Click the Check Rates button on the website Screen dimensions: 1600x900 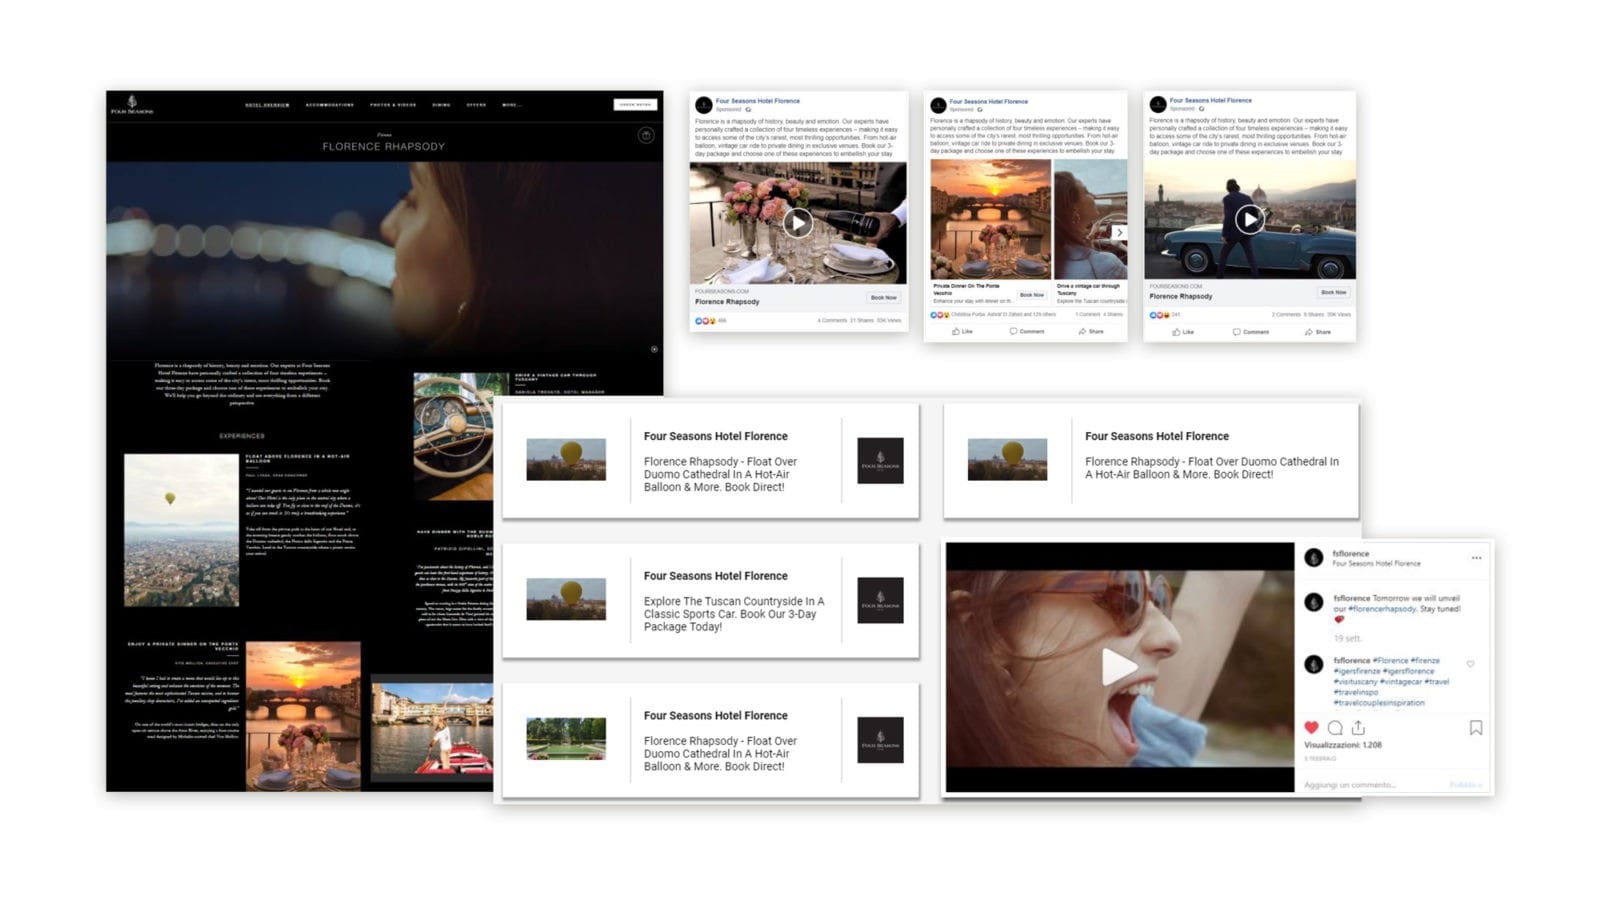point(635,104)
